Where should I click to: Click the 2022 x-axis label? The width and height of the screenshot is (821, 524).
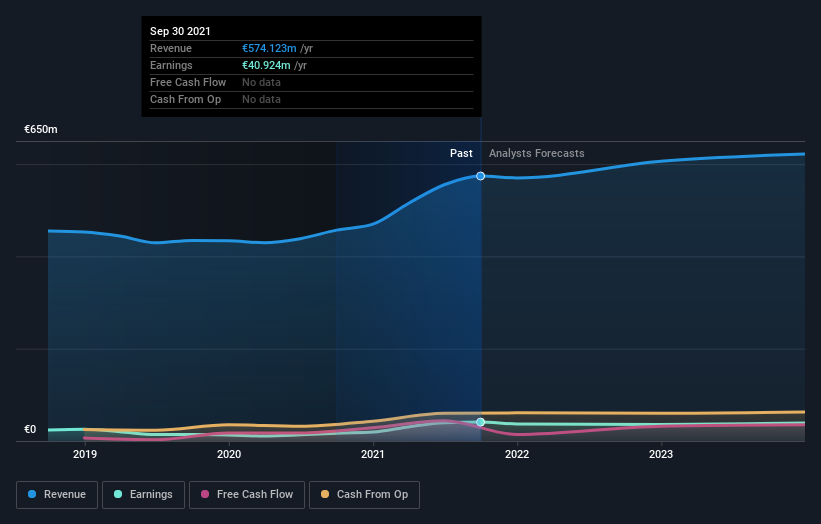(517, 454)
